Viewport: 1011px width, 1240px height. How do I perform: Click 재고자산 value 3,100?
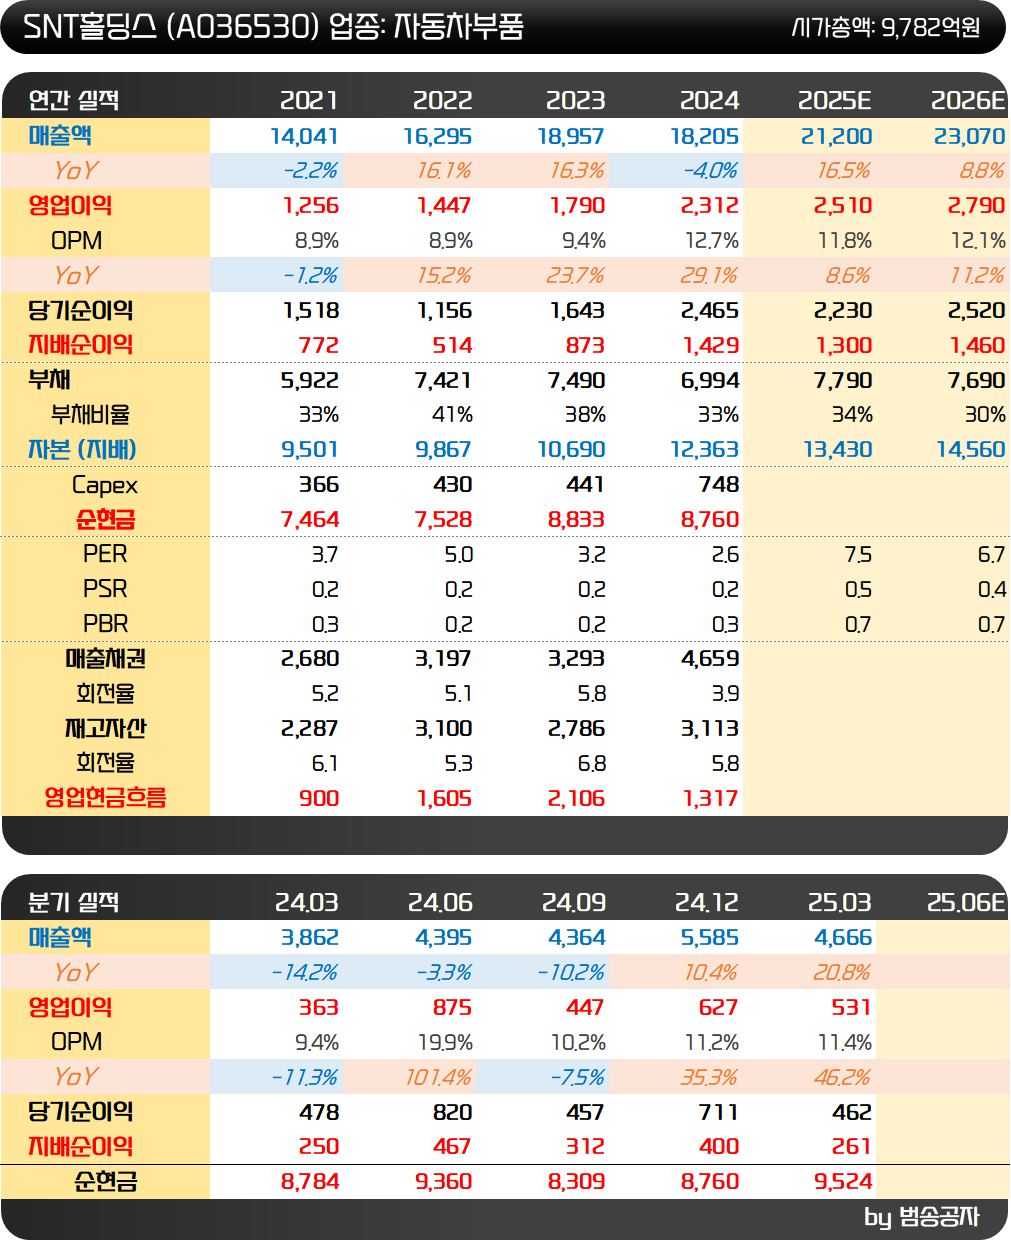[x=444, y=729]
